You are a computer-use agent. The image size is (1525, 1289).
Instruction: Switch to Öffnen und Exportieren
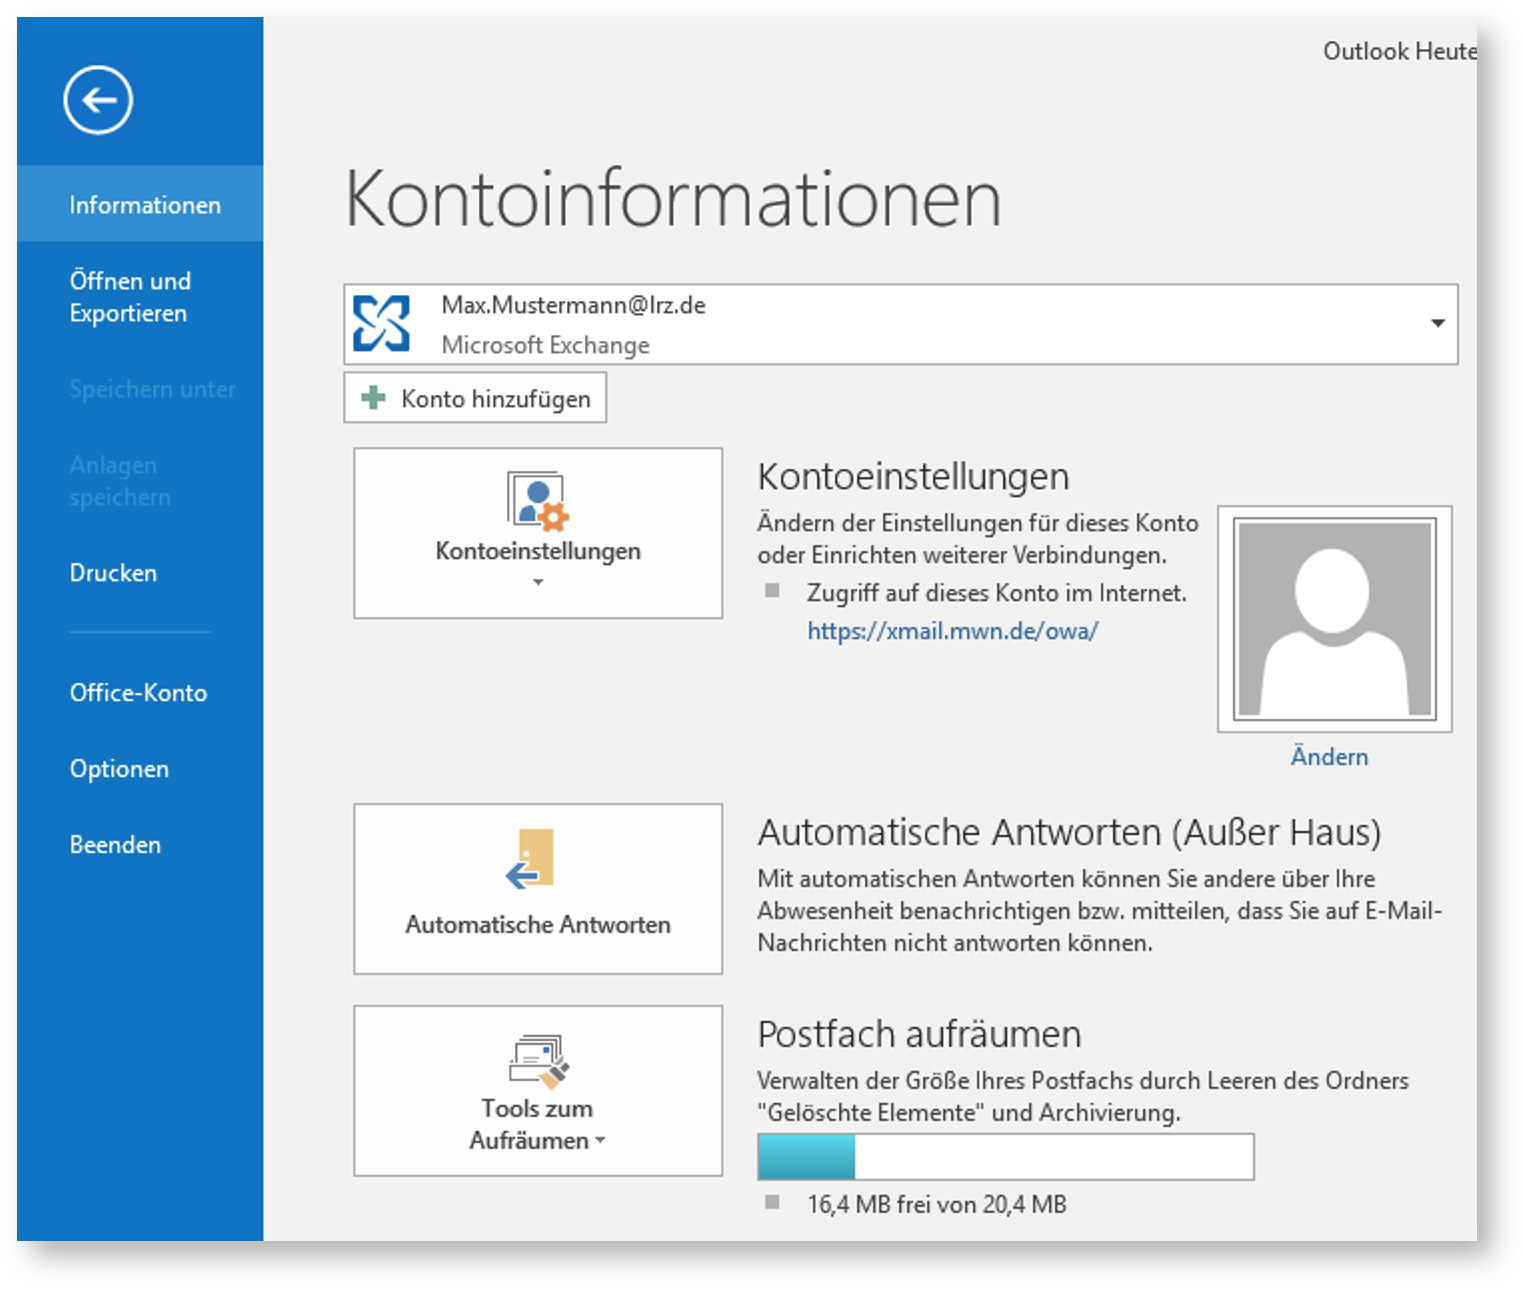click(x=129, y=296)
